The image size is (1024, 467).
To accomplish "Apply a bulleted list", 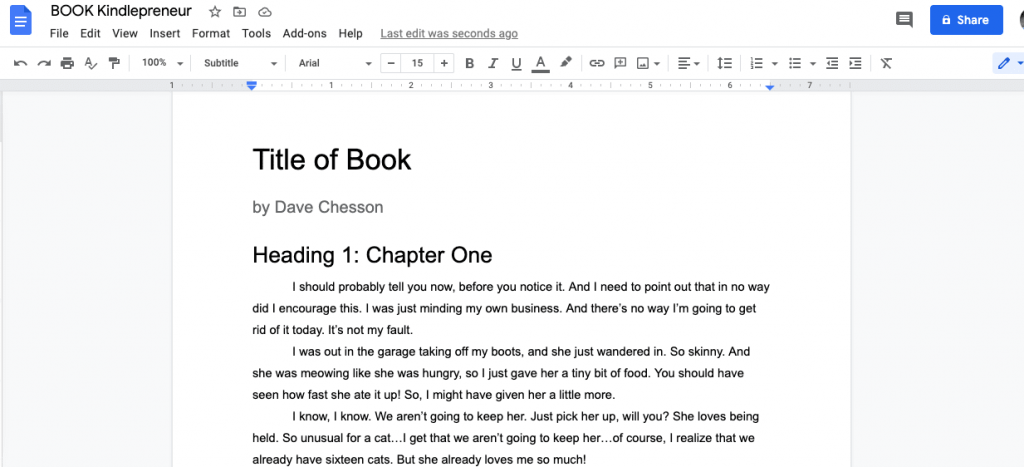I will tap(795, 63).
